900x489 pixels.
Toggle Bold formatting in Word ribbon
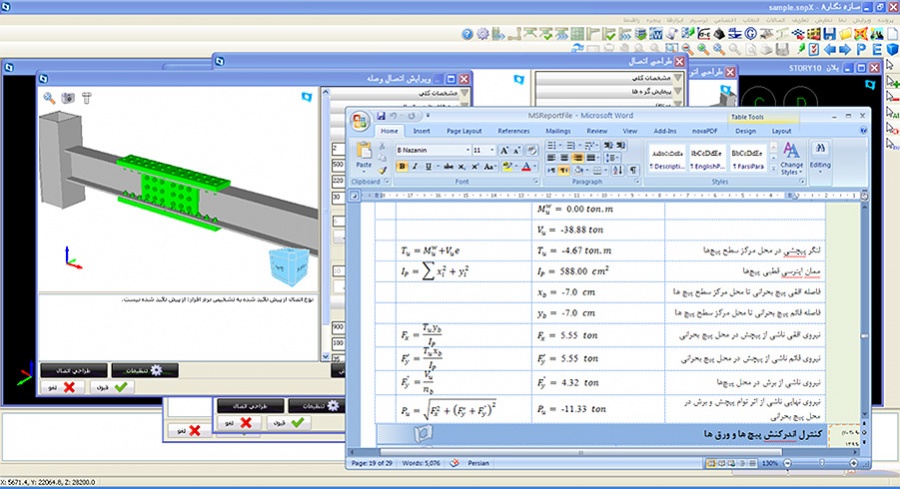pyautogui.click(x=401, y=166)
